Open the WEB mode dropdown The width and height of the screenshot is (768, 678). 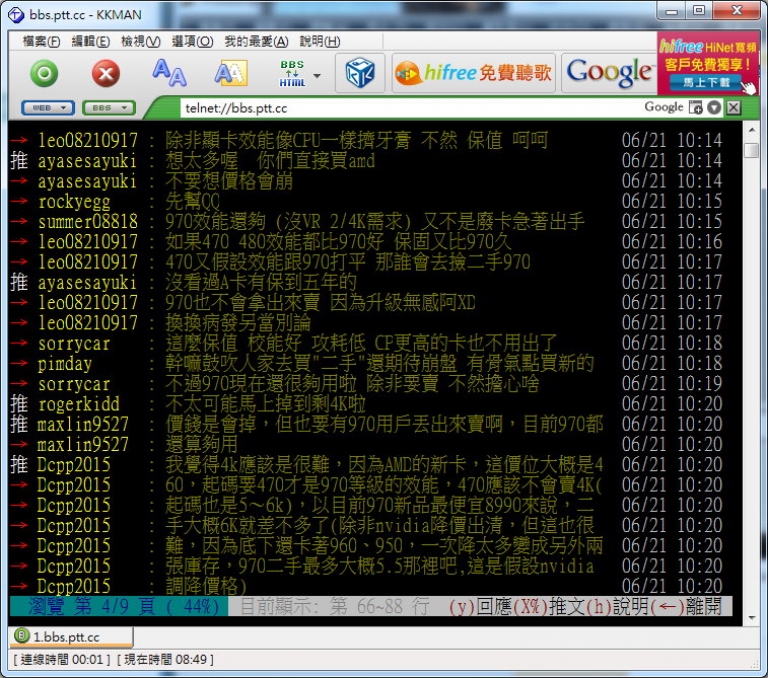pyautogui.click(x=48, y=108)
